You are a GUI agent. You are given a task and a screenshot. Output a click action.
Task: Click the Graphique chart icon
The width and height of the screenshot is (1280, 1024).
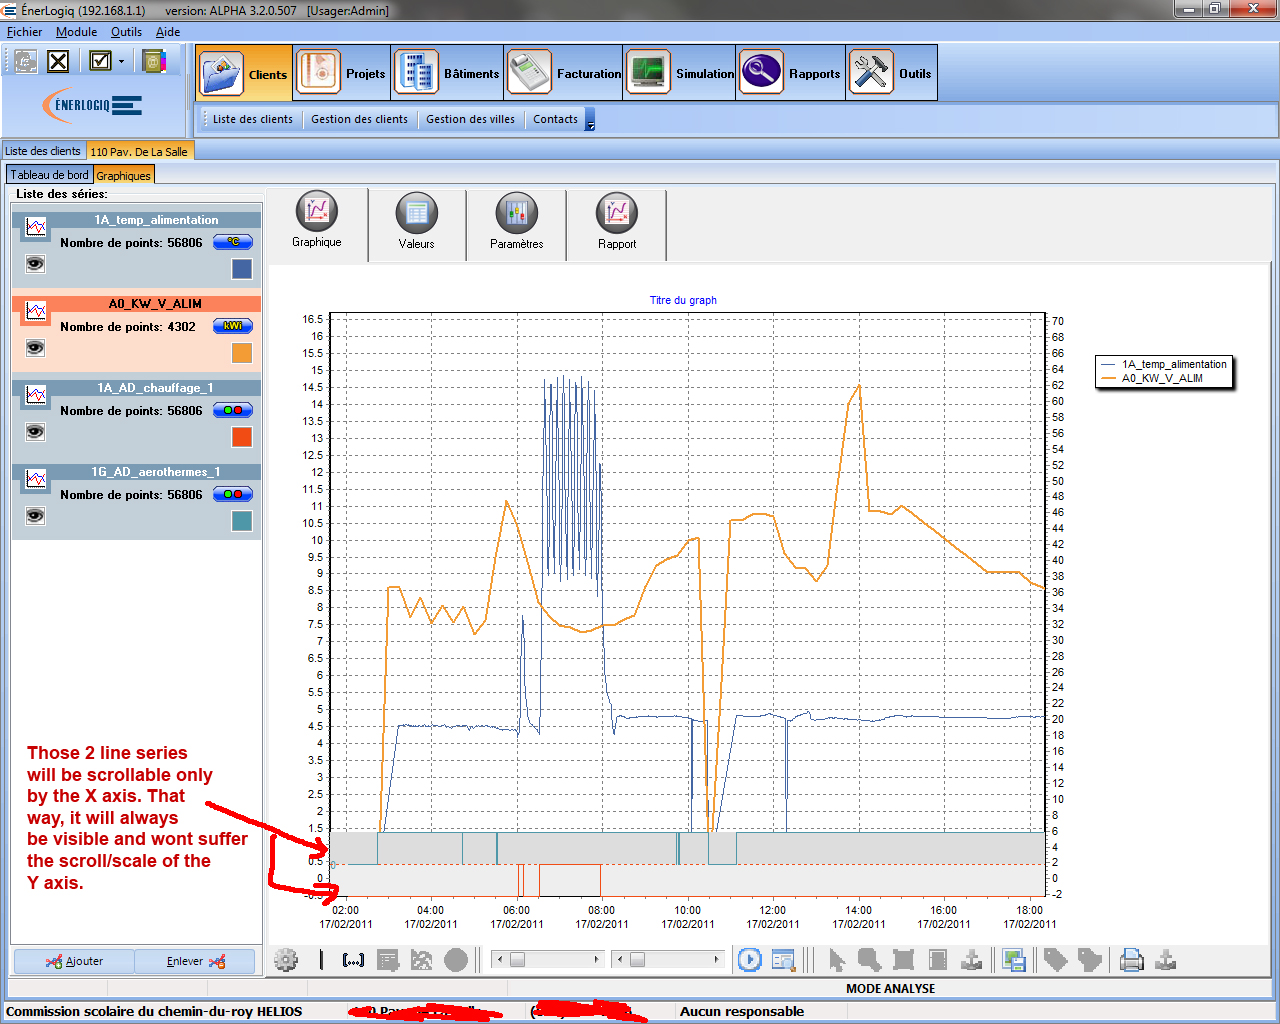(x=317, y=212)
